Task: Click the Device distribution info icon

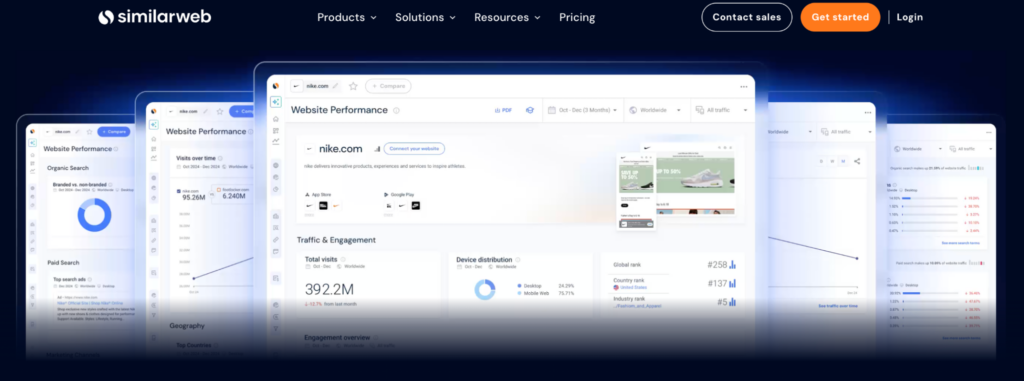Action: (x=517, y=259)
